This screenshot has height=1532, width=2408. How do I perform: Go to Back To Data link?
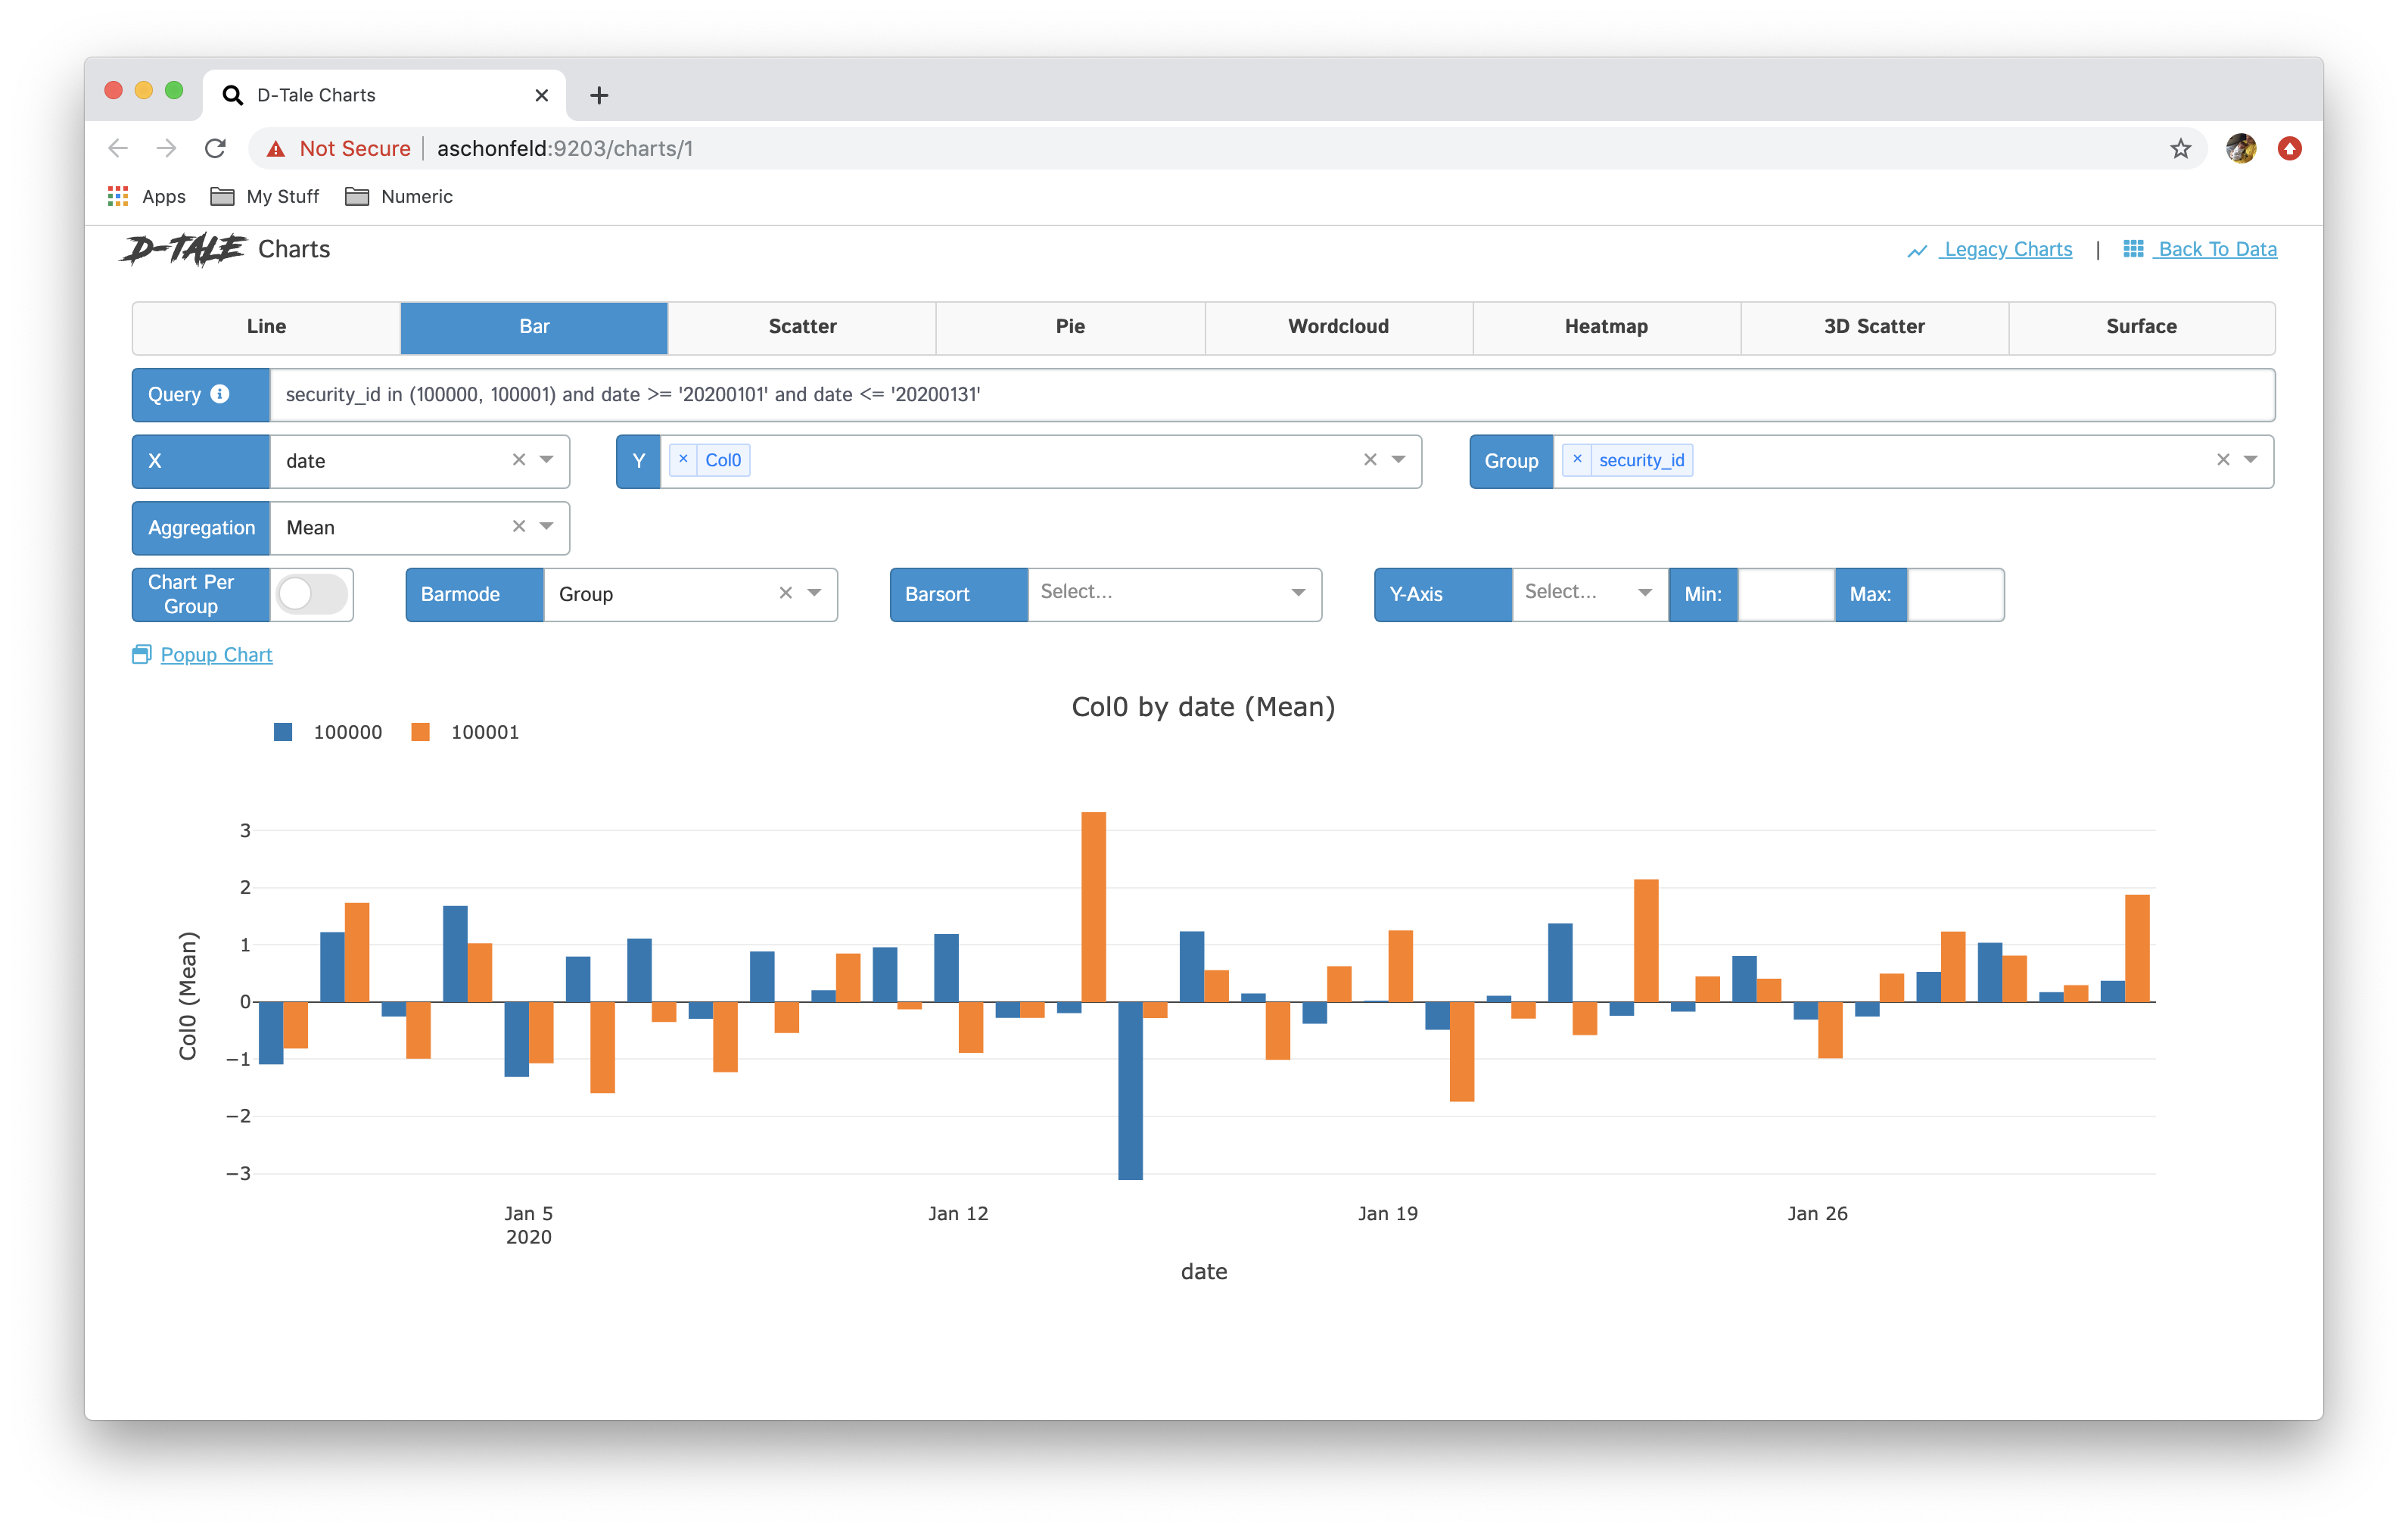2216,249
